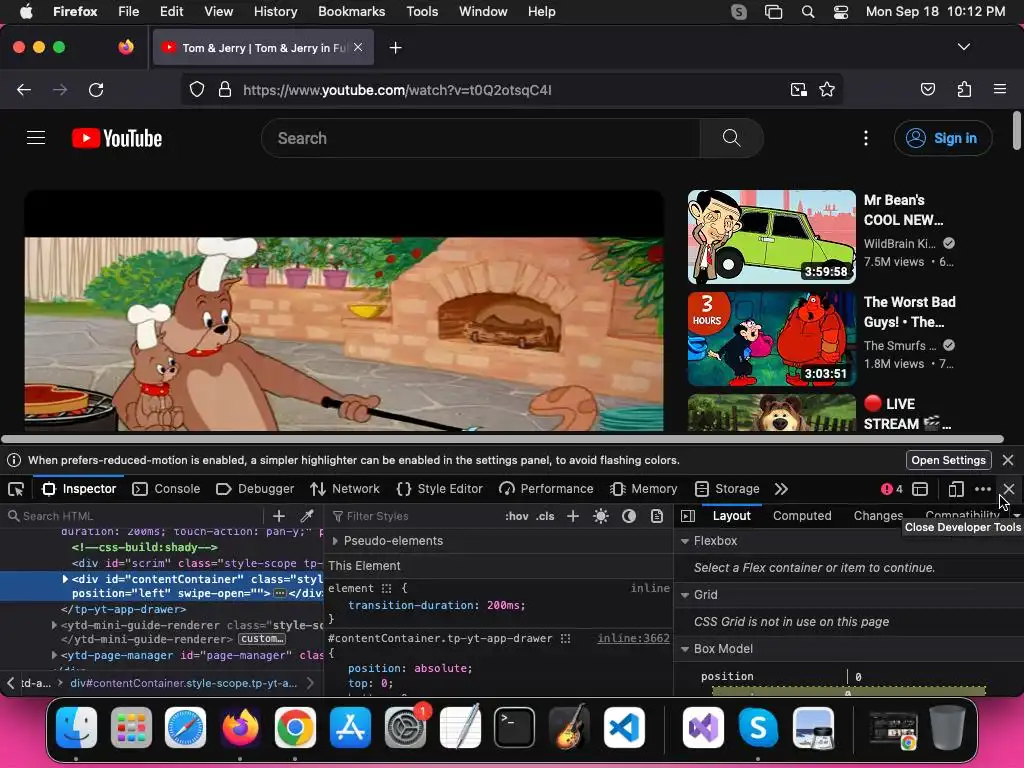List all tabs dropdown chevron
Image resolution: width=1024 pixels, height=768 pixels.
964,47
